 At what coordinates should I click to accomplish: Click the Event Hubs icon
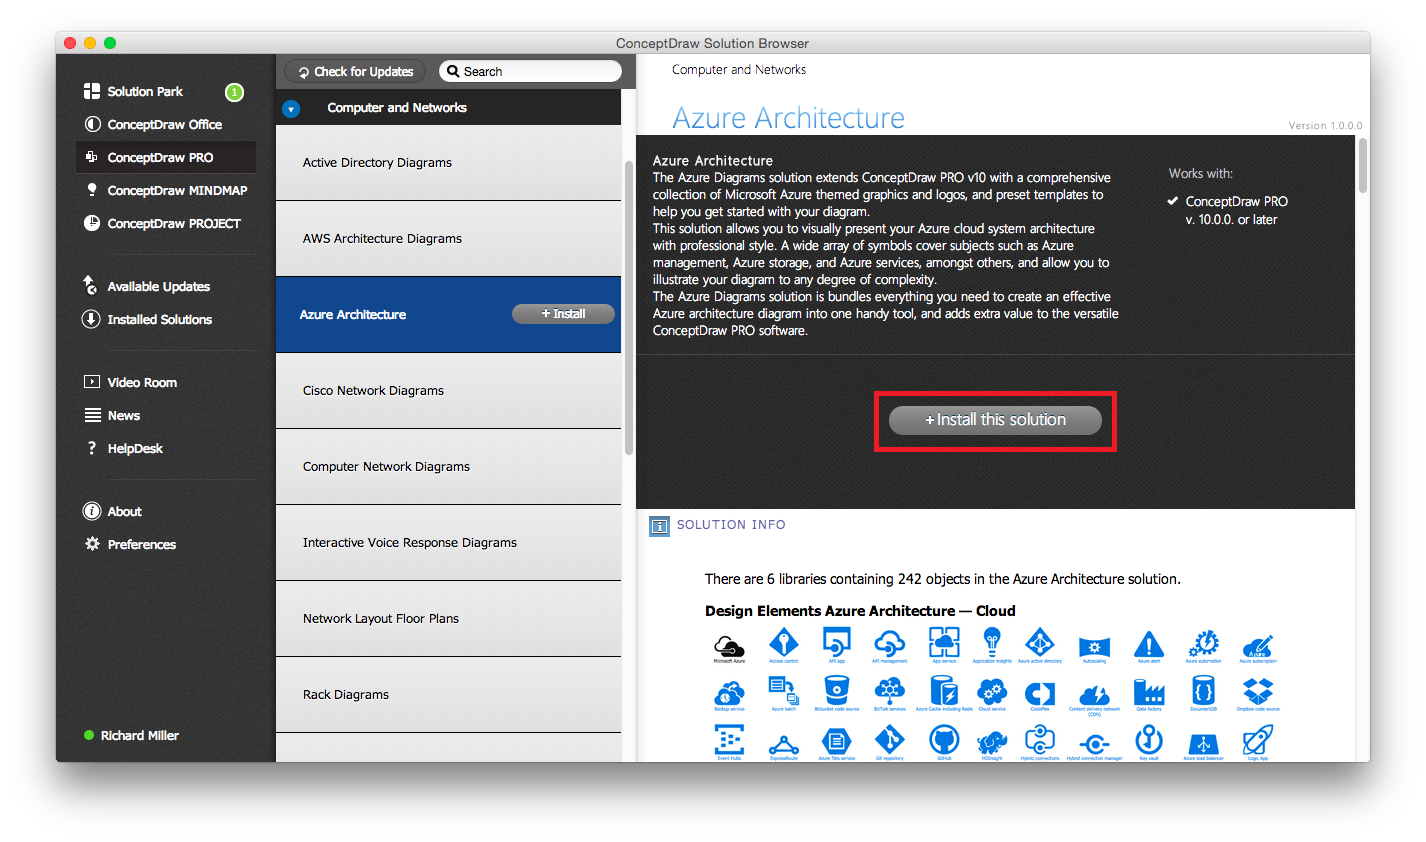729,742
